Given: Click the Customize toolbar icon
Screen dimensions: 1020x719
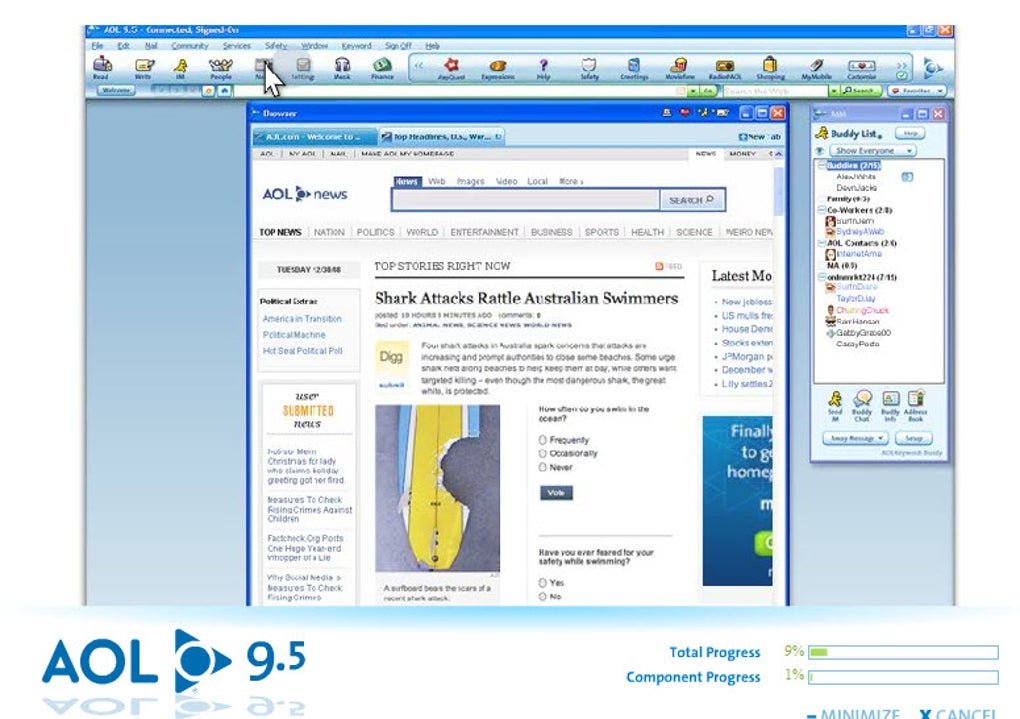Looking at the screenshot, I should (x=861, y=68).
